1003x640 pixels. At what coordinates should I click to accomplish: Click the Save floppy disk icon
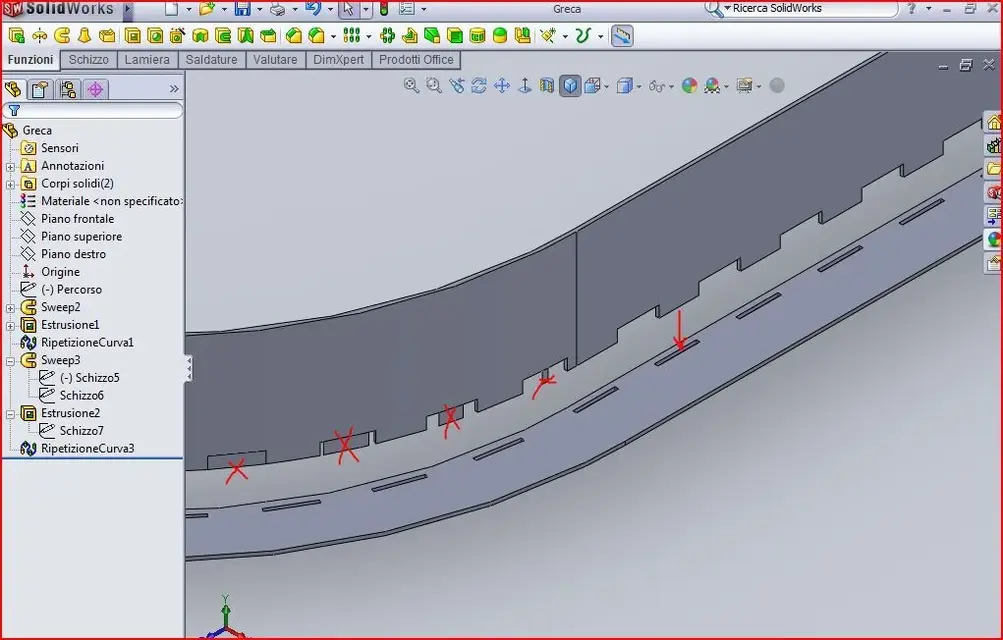(242, 9)
